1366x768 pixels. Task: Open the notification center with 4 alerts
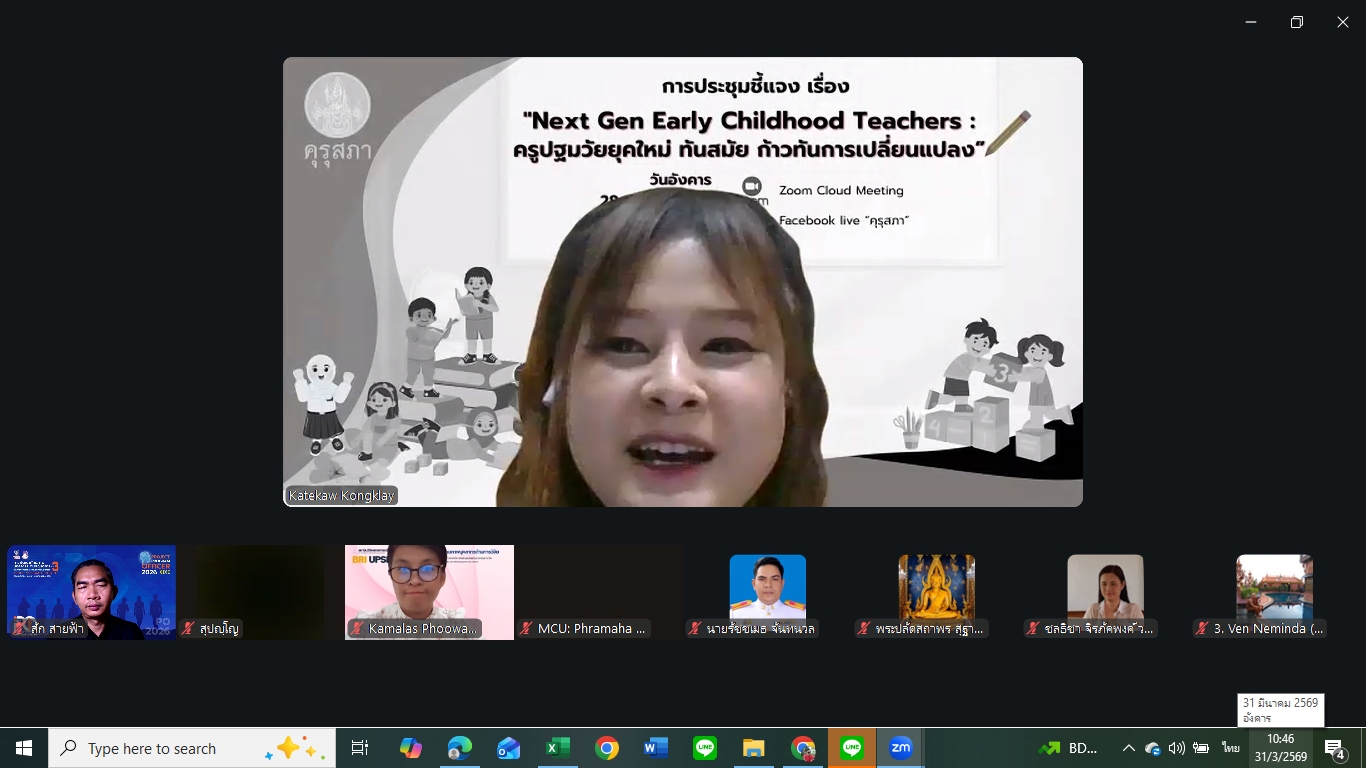[1335, 749]
